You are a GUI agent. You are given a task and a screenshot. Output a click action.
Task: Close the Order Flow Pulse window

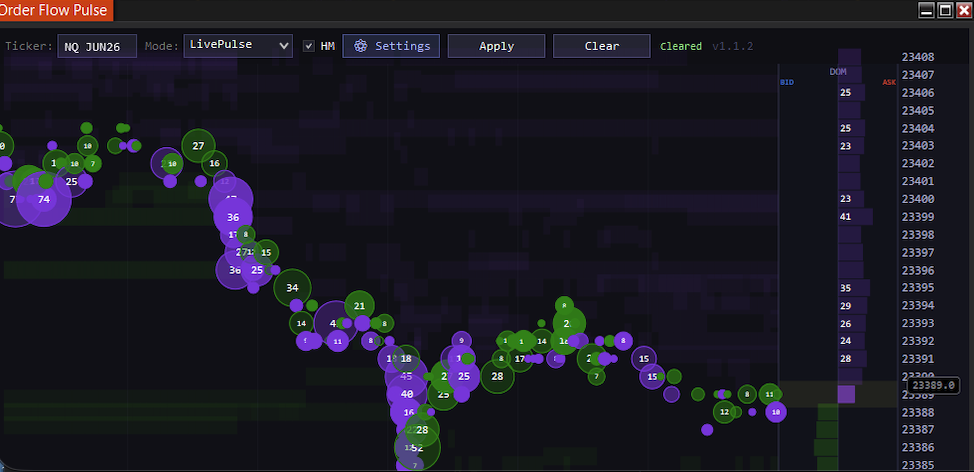(963, 10)
